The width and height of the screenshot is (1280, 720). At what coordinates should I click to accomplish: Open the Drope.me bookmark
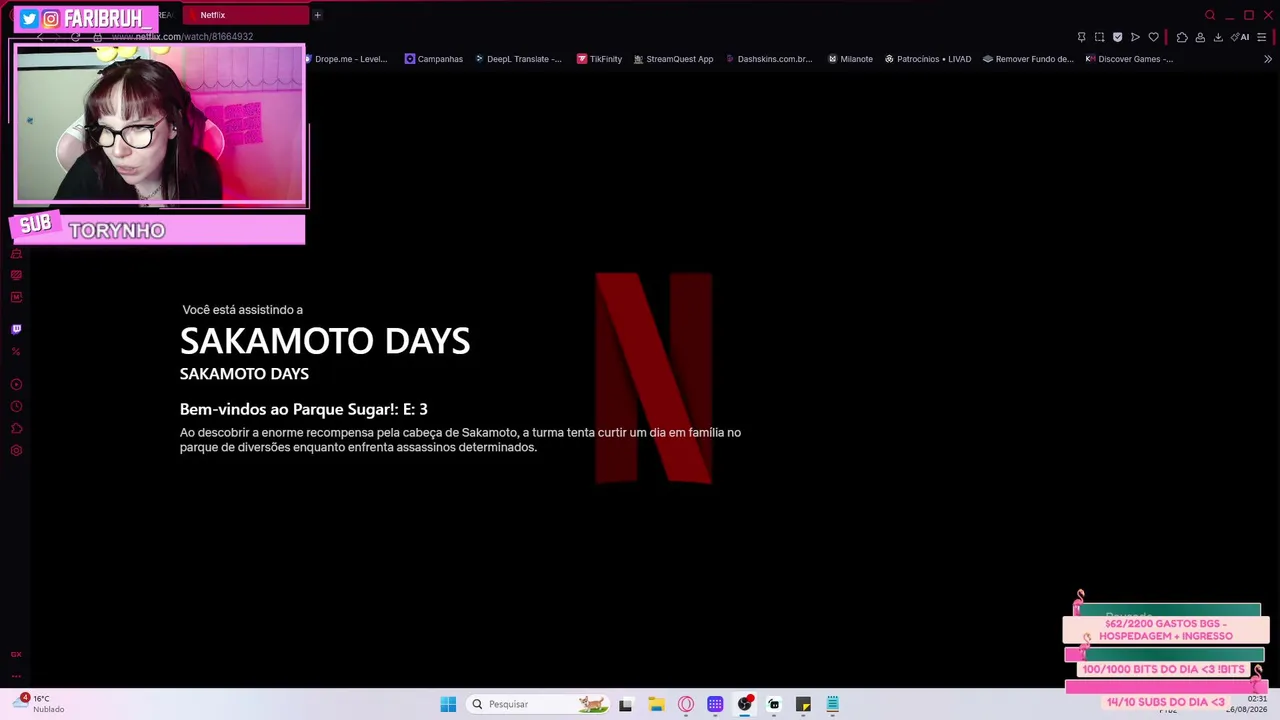tap(345, 59)
